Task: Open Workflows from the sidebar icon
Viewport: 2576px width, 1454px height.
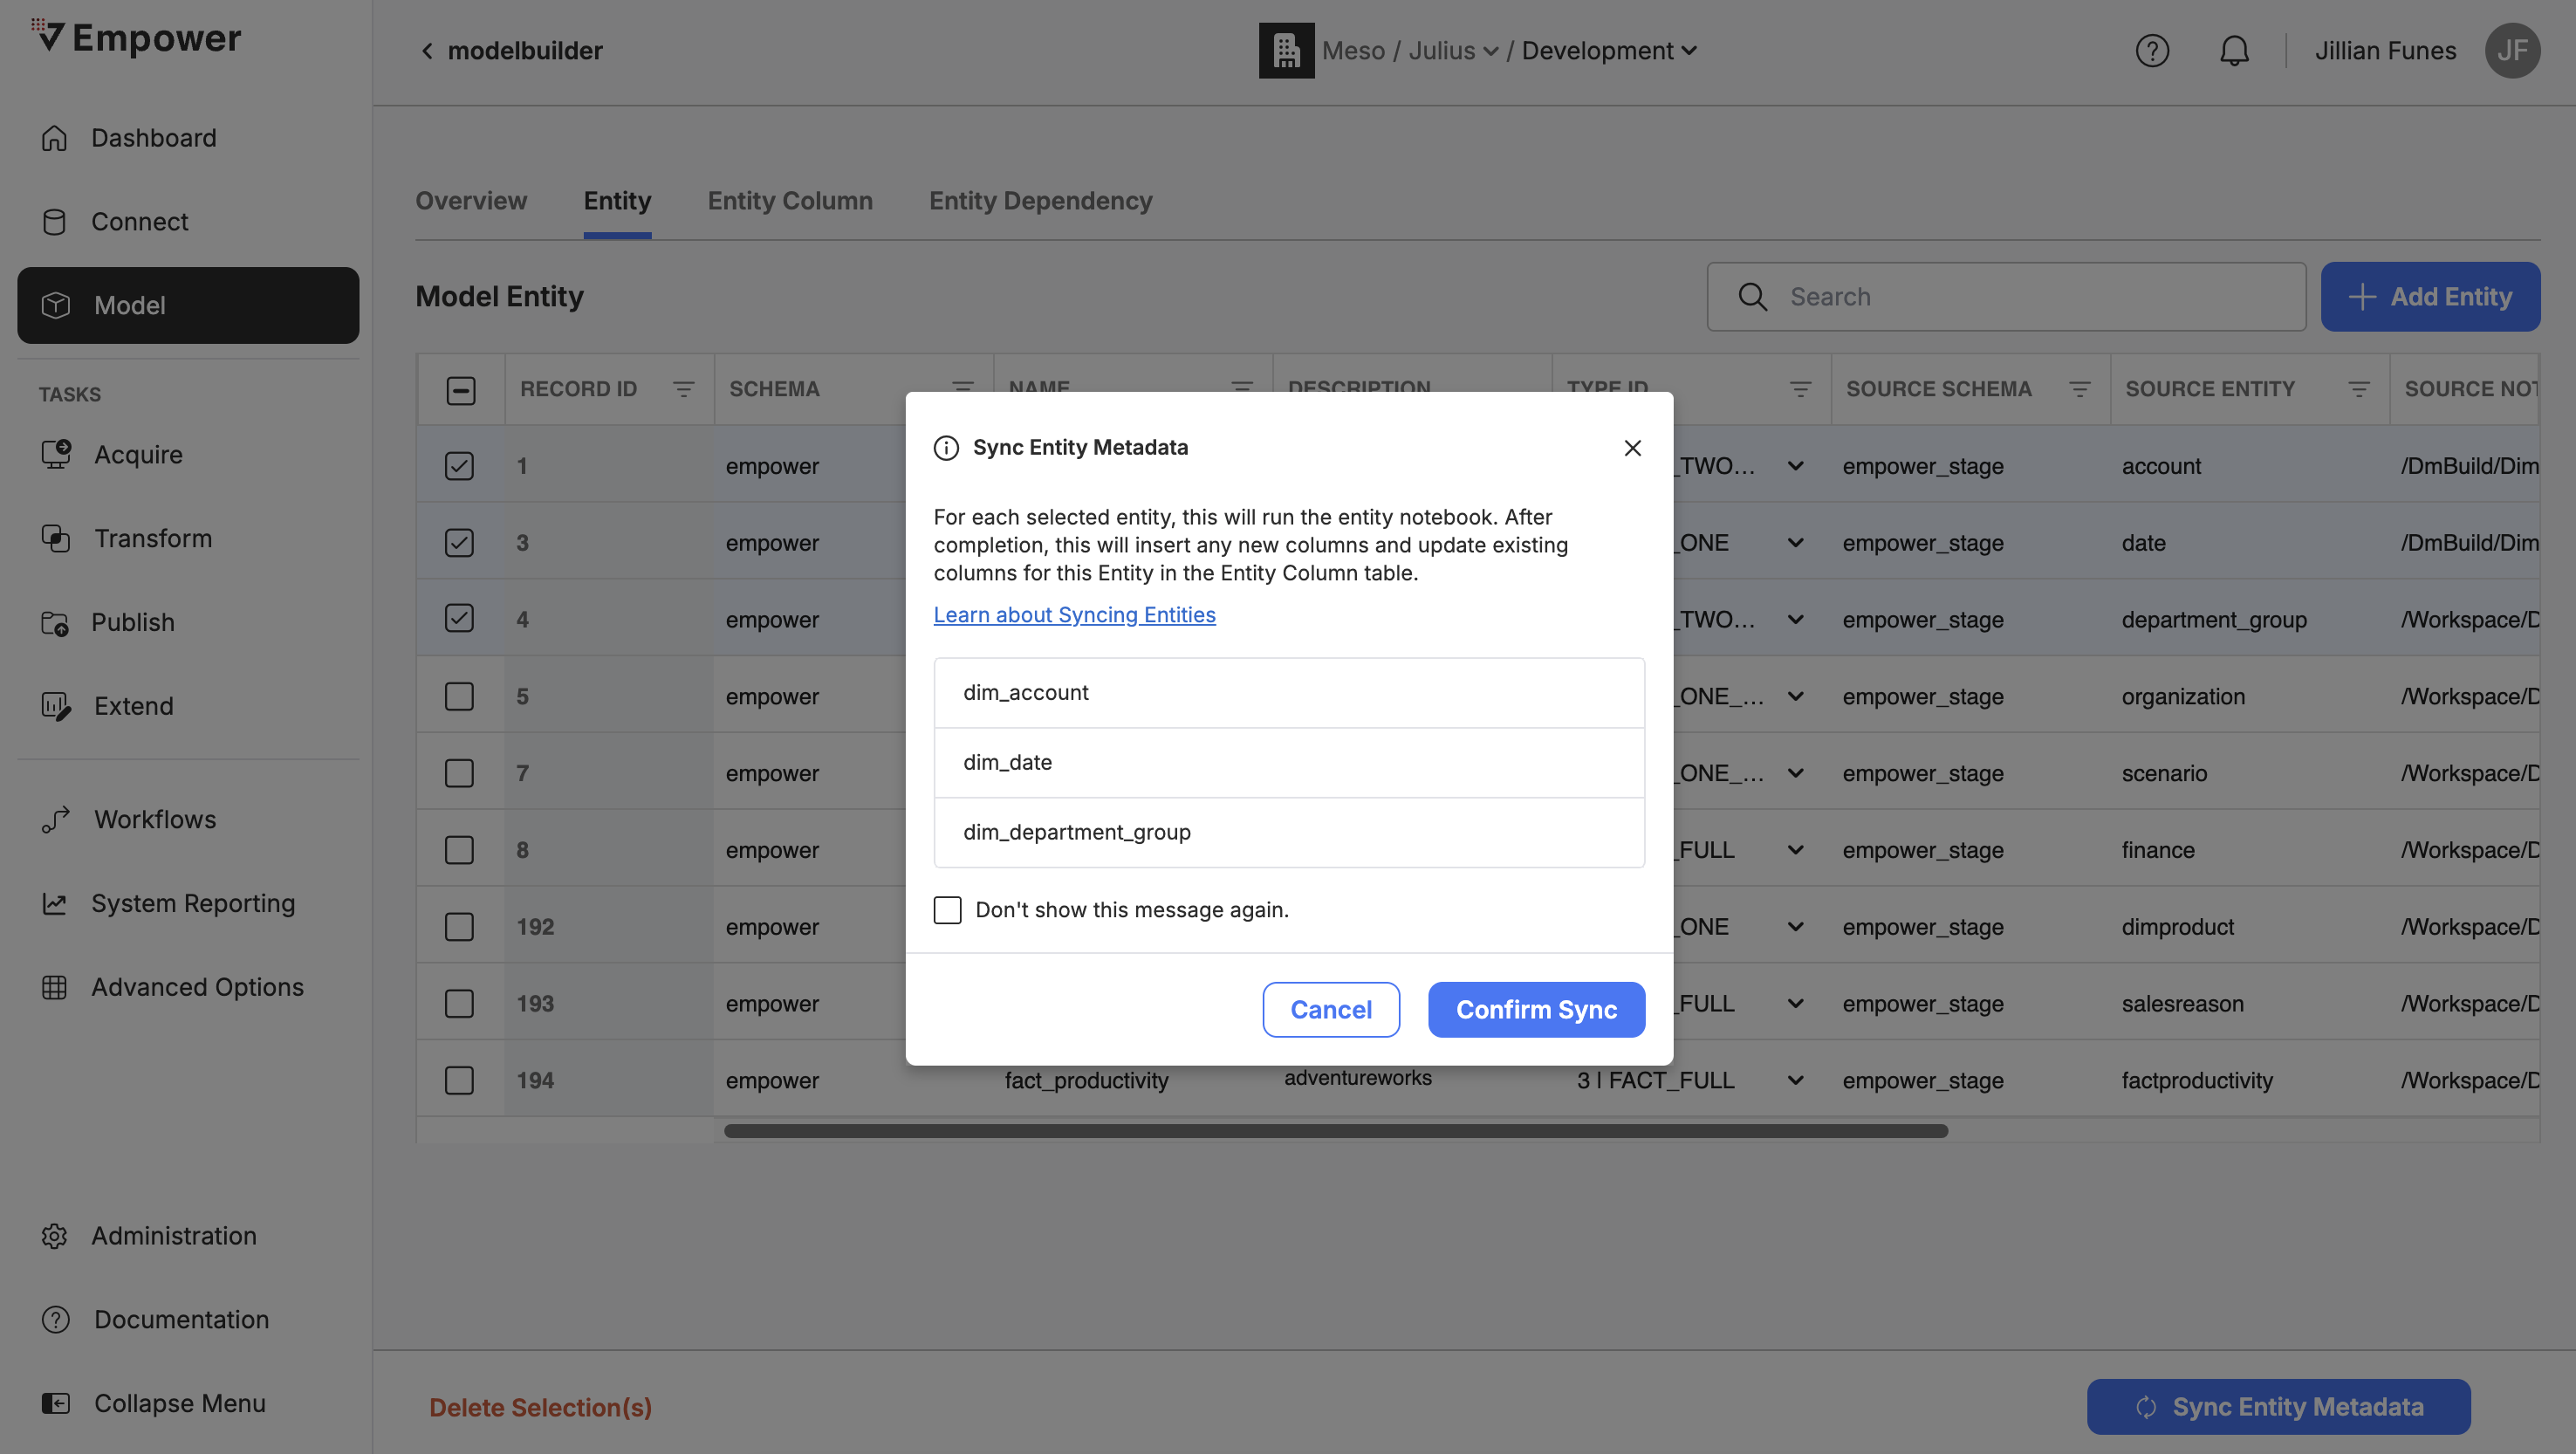Action: (56, 819)
